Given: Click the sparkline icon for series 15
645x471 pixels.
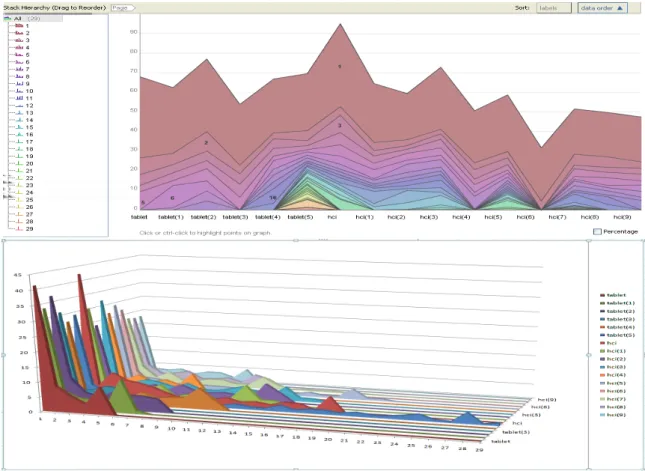Looking at the screenshot, I should tap(19, 127).
